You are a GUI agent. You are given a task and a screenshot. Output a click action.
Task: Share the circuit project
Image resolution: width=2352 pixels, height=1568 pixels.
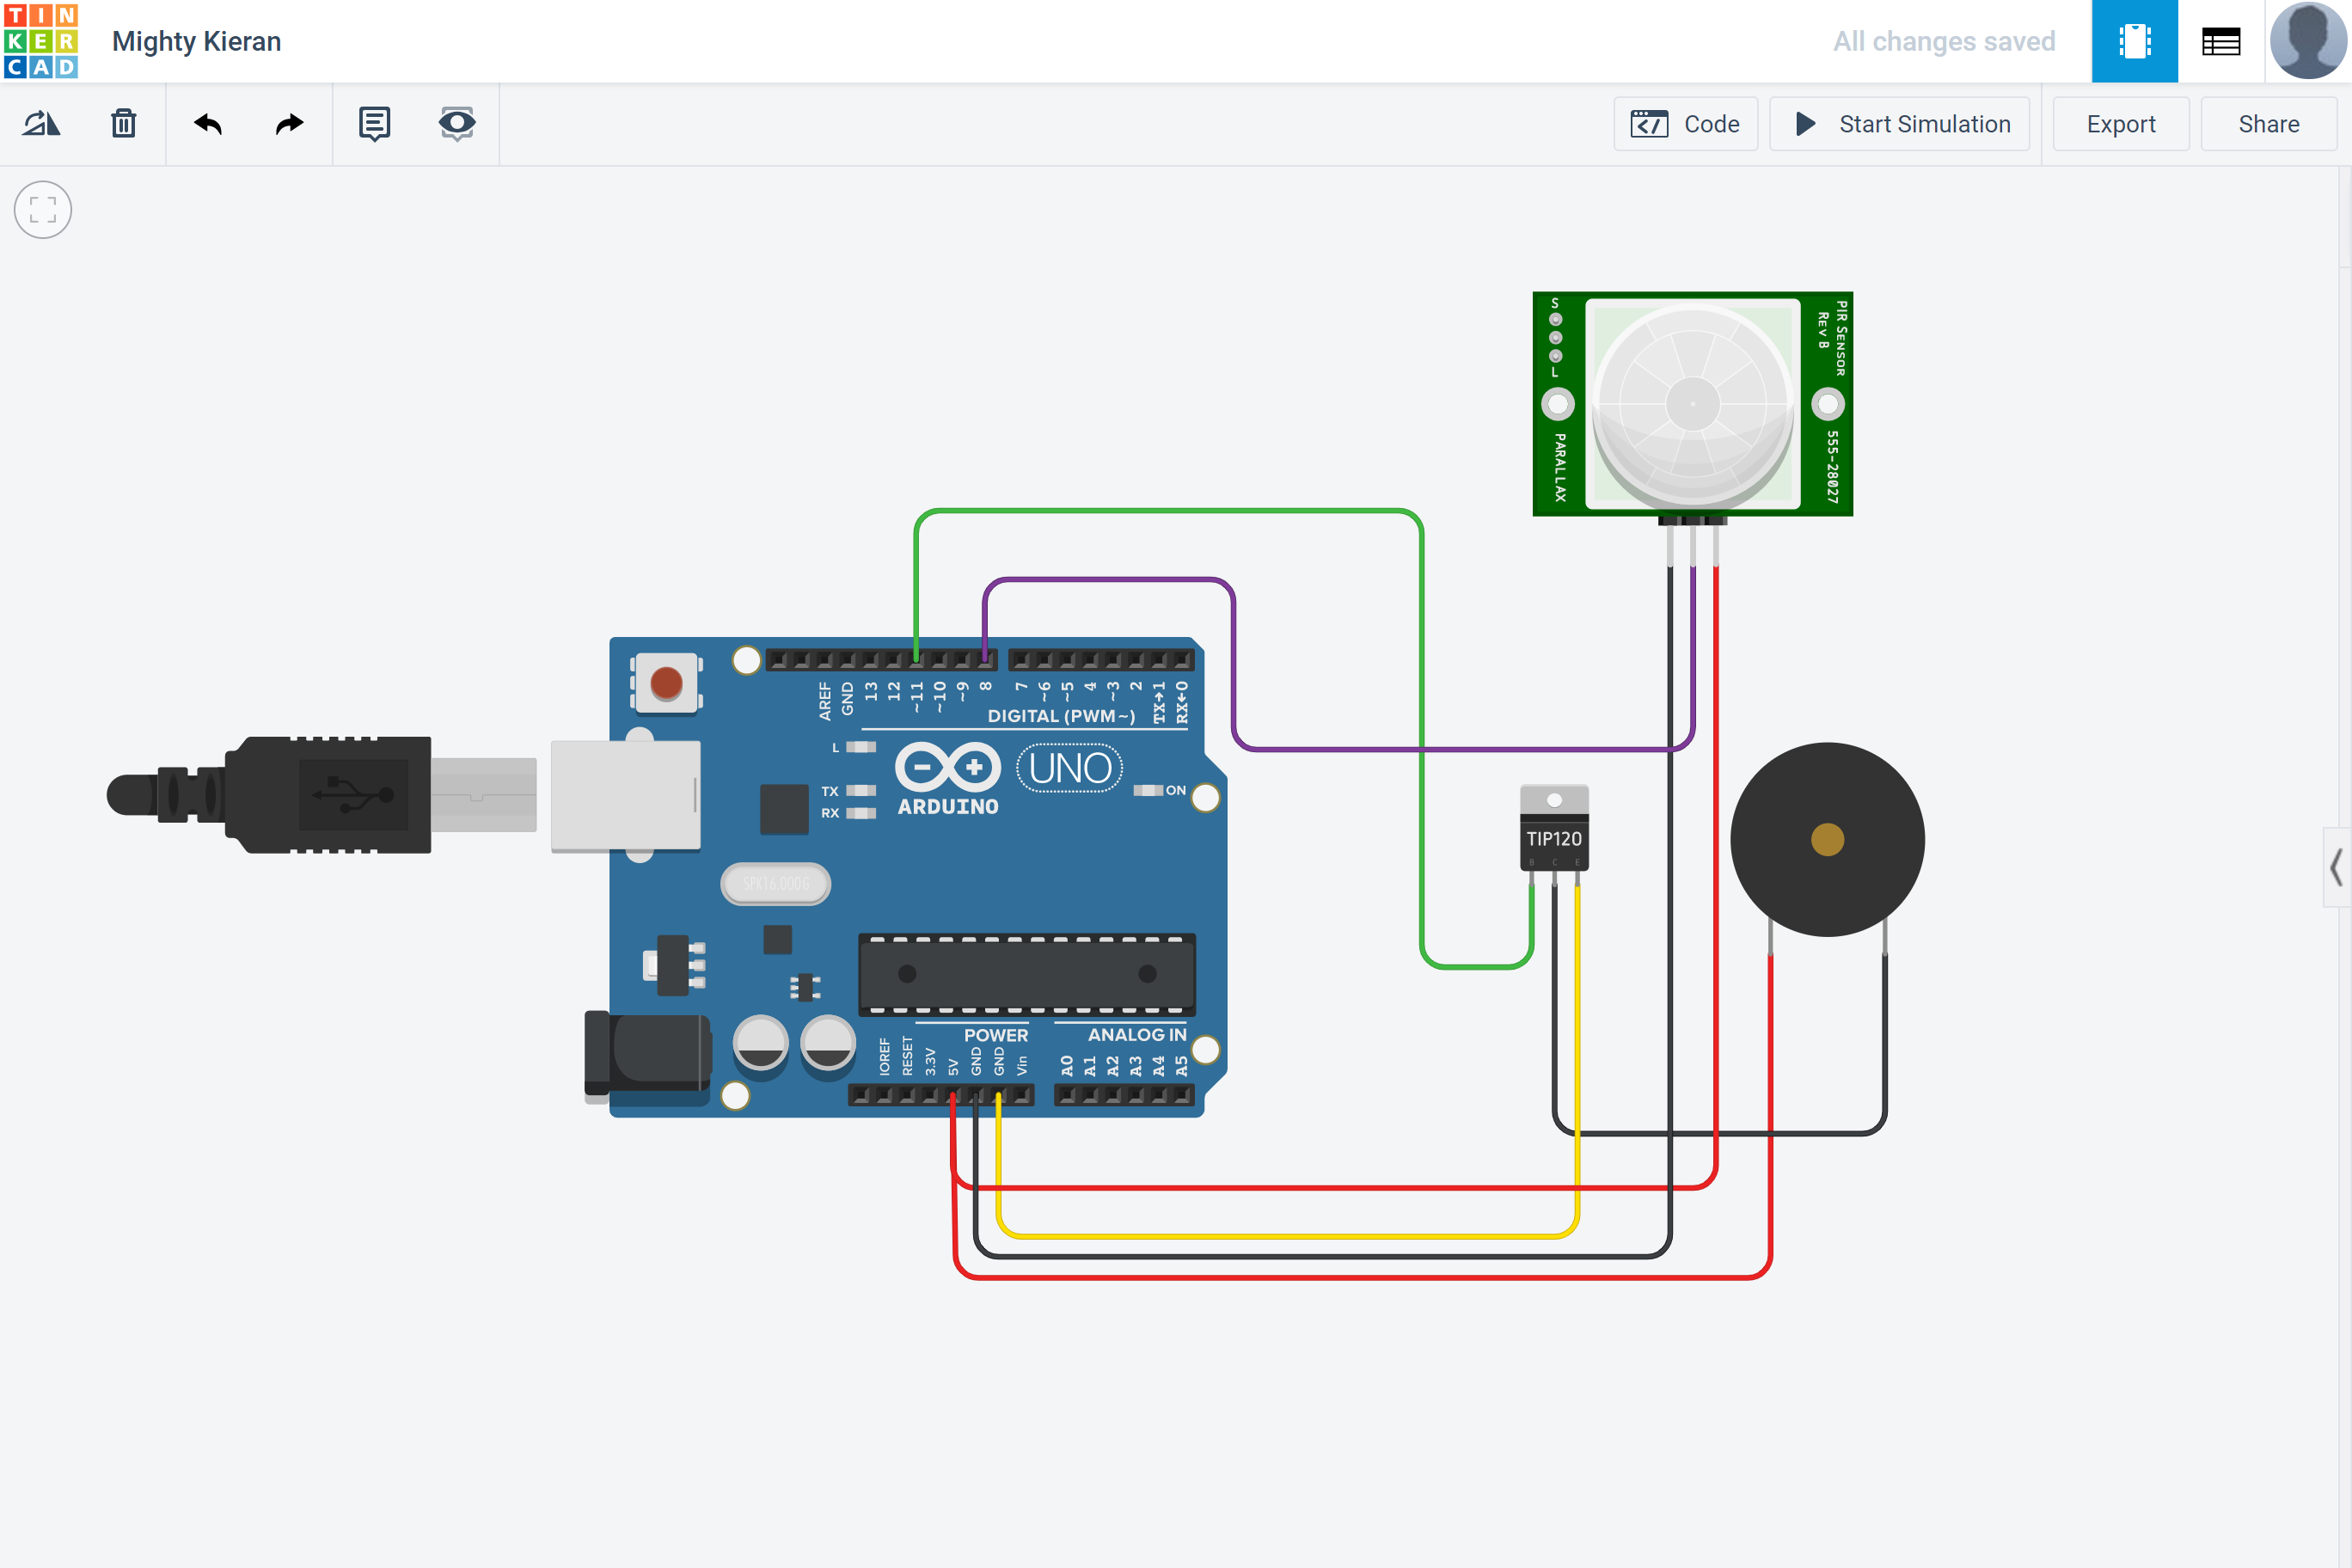tap(2268, 123)
